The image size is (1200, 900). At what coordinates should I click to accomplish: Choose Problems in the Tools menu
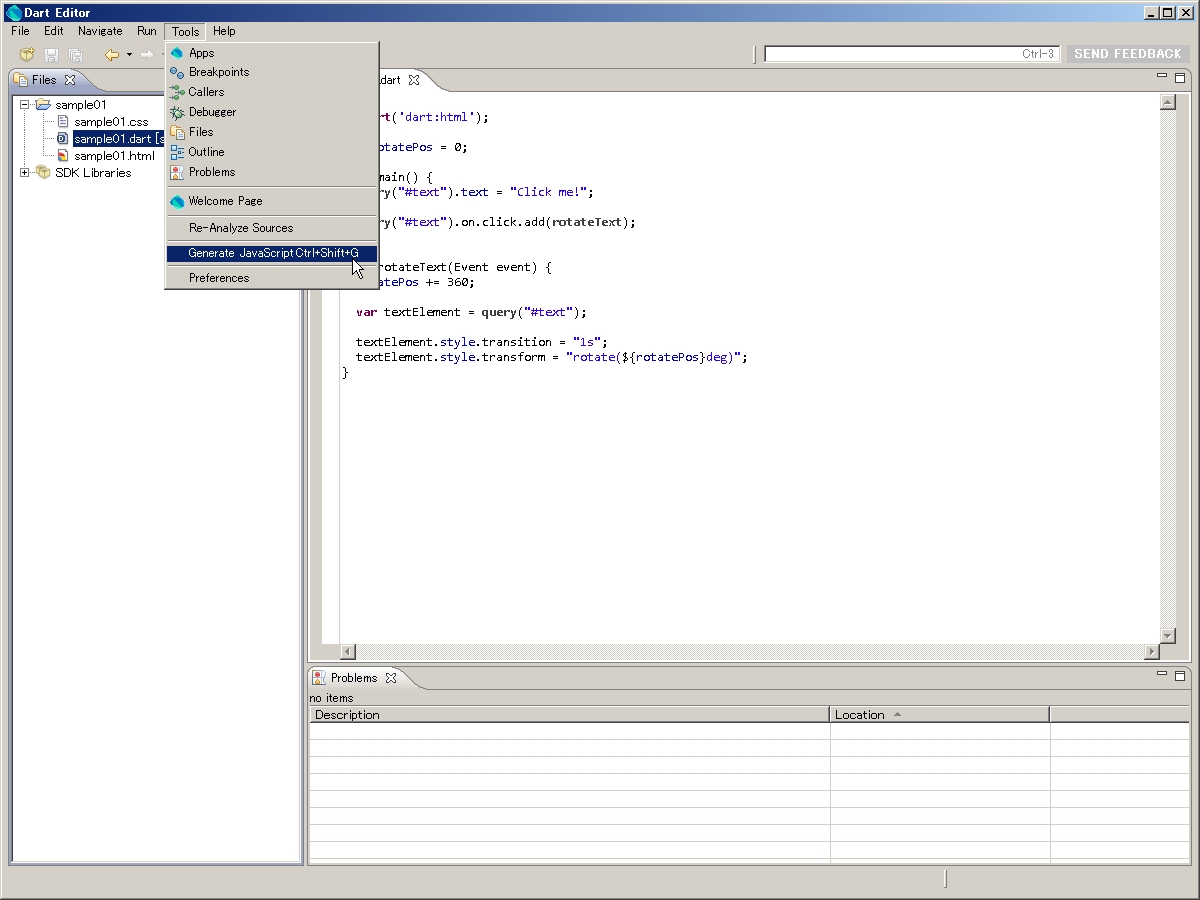pyautogui.click(x=272, y=172)
